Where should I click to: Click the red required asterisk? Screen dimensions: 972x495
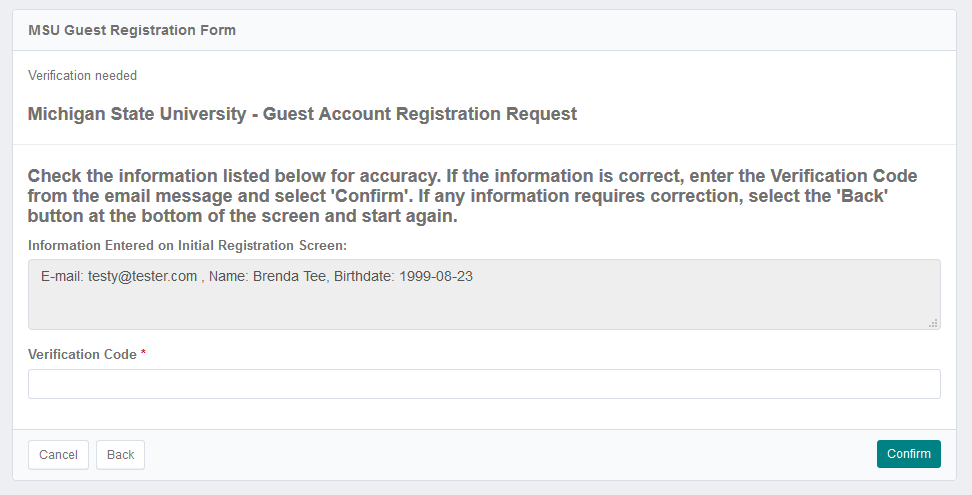tap(144, 355)
